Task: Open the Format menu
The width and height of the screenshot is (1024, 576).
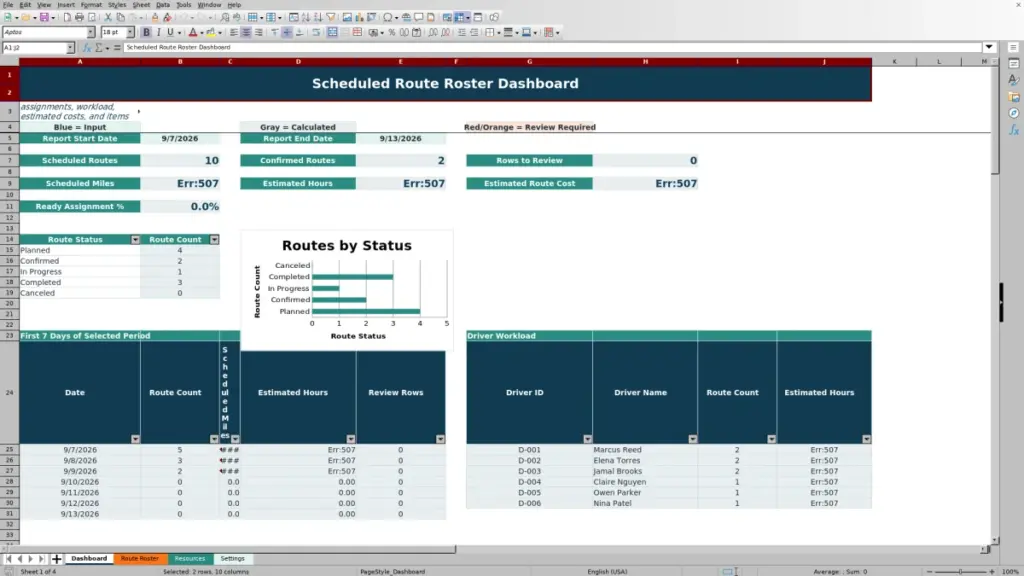Action: pos(91,5)
